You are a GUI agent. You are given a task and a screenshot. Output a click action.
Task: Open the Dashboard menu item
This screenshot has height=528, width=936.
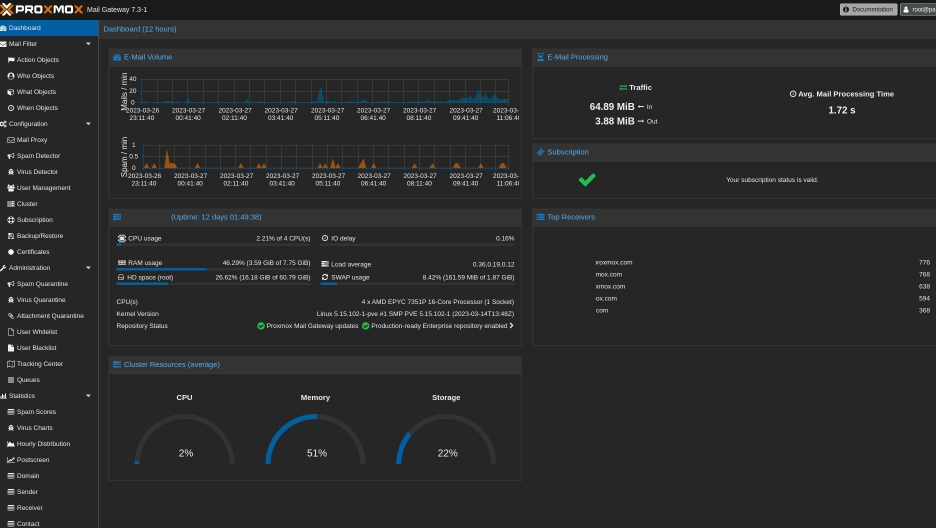[25, 28]
